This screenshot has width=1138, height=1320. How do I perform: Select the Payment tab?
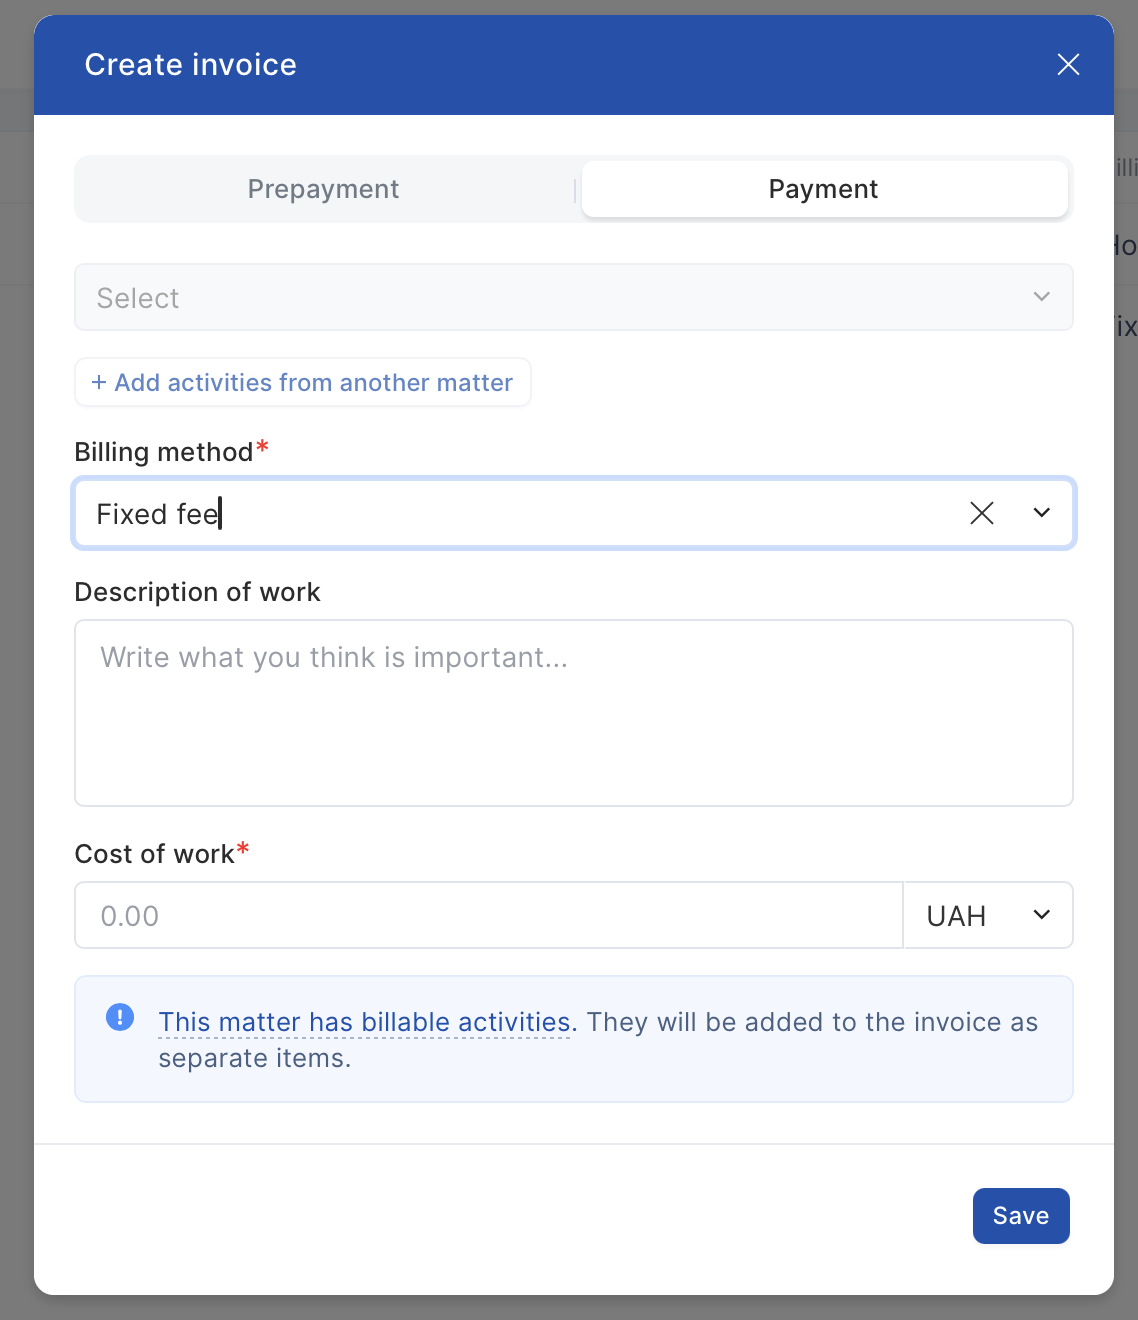point(824,189)
